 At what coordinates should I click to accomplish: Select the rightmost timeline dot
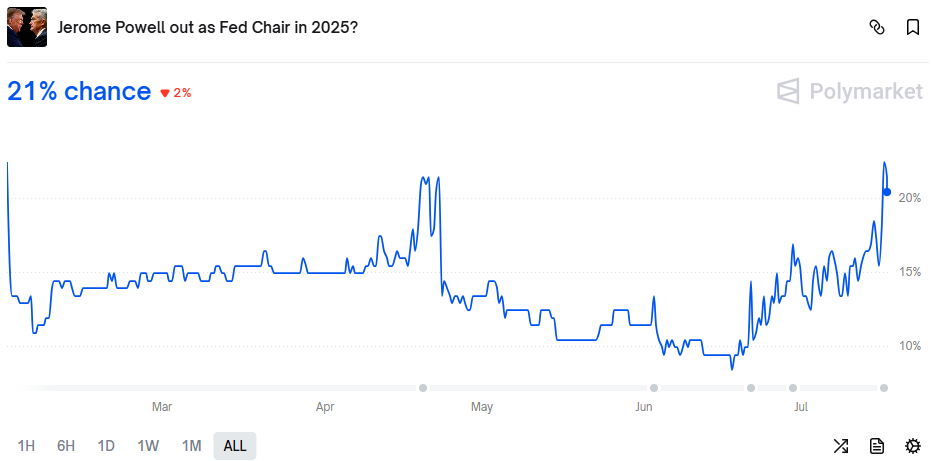(884, 388)
